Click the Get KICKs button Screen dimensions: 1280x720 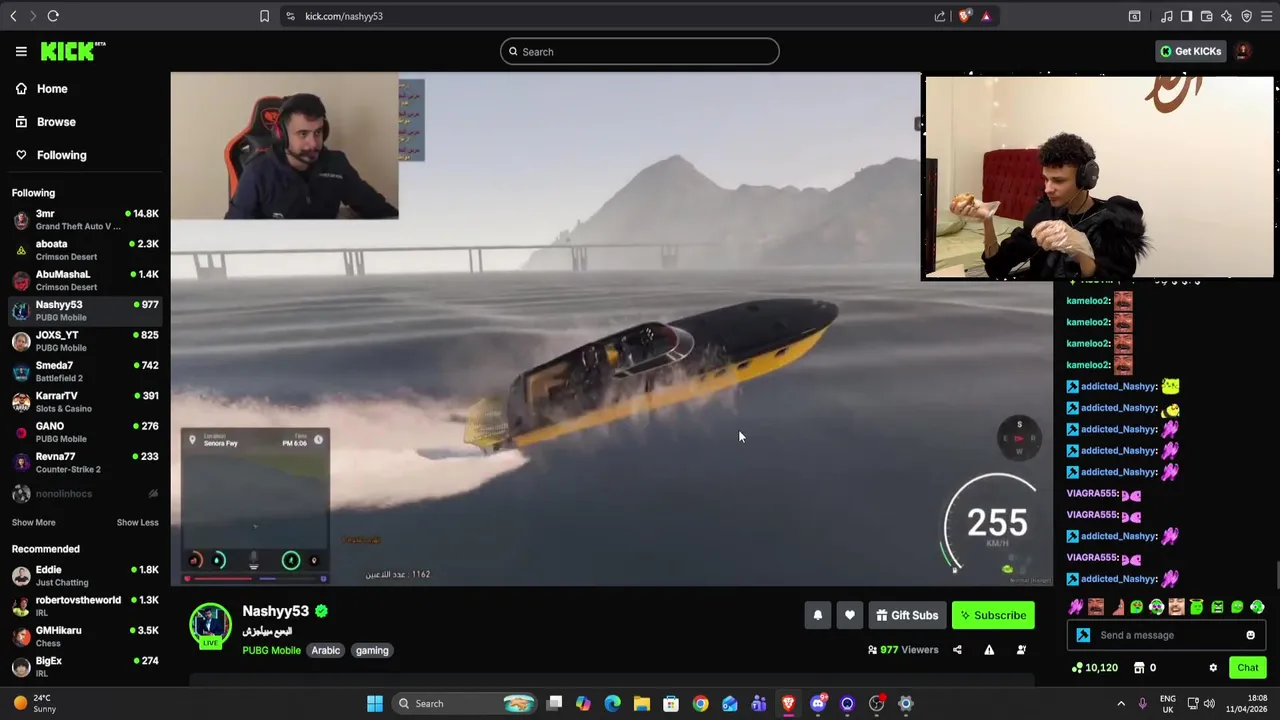1190,51
